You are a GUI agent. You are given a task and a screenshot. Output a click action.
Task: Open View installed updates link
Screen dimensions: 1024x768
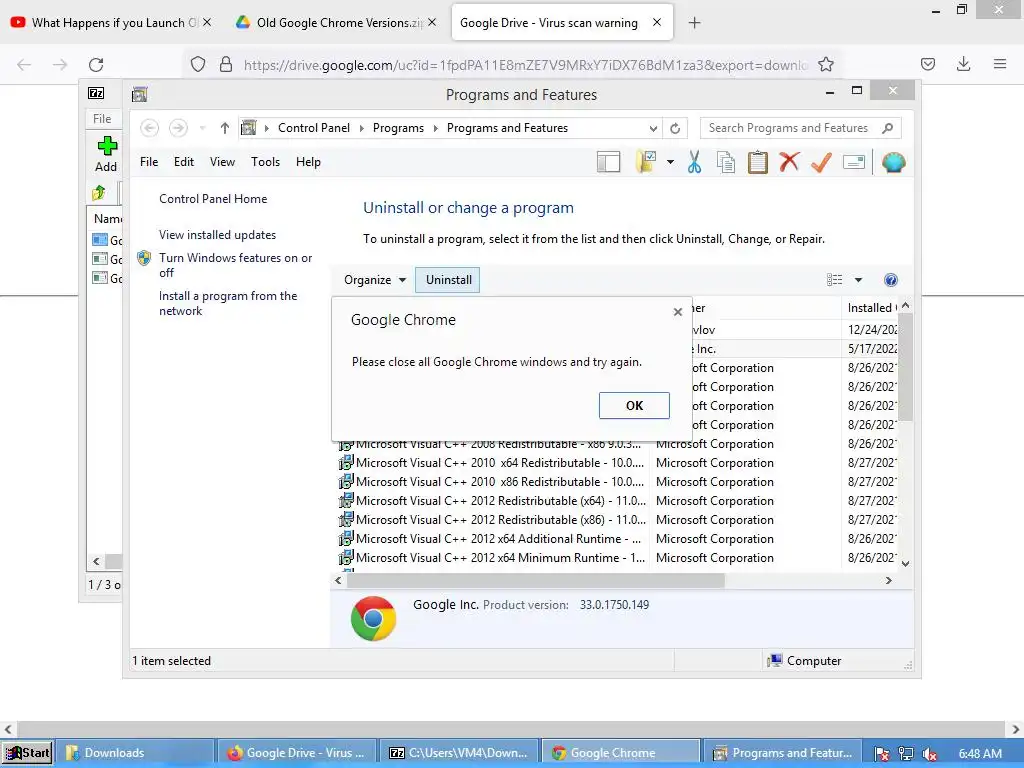[x=217, y=235]
